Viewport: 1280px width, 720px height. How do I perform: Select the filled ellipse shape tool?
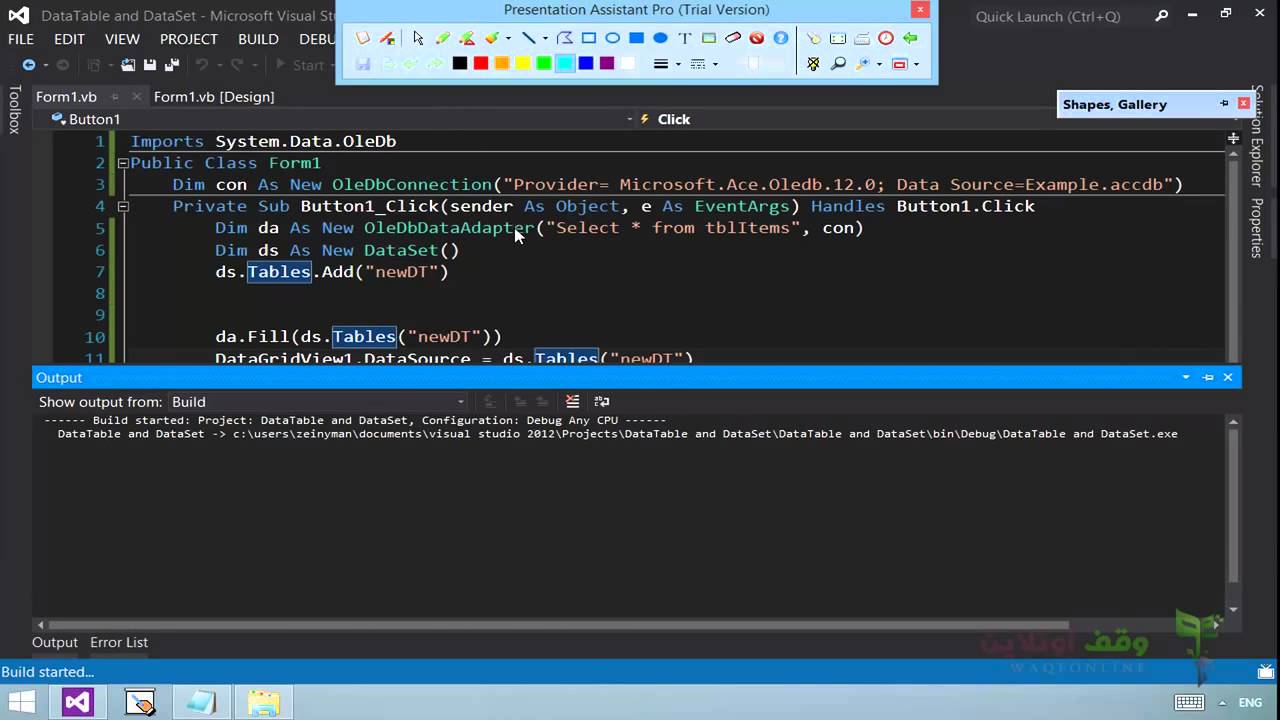point(660,38)
